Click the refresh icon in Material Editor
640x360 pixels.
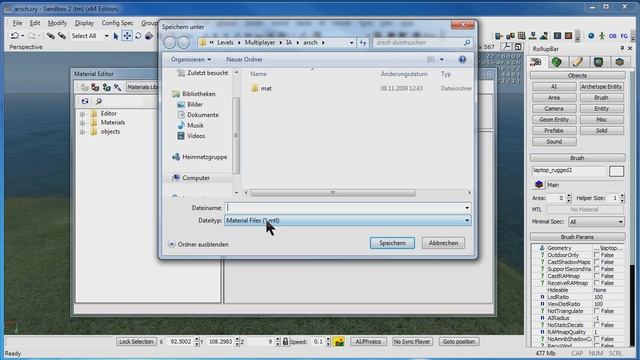click(85, 101)
